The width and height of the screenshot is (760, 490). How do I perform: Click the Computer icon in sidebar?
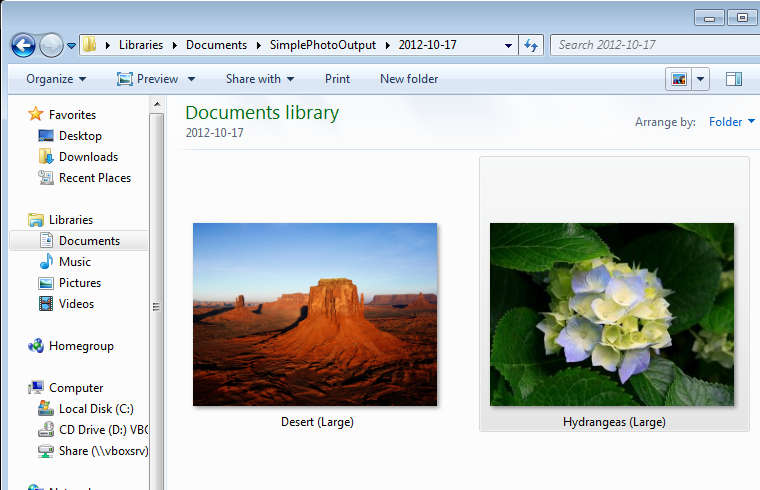[x=36, y=387]
